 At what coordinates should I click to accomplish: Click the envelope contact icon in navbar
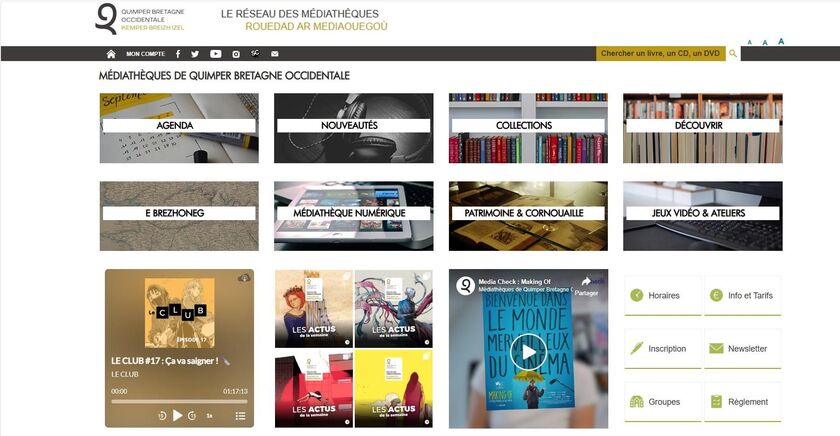(x=274, y=54)
